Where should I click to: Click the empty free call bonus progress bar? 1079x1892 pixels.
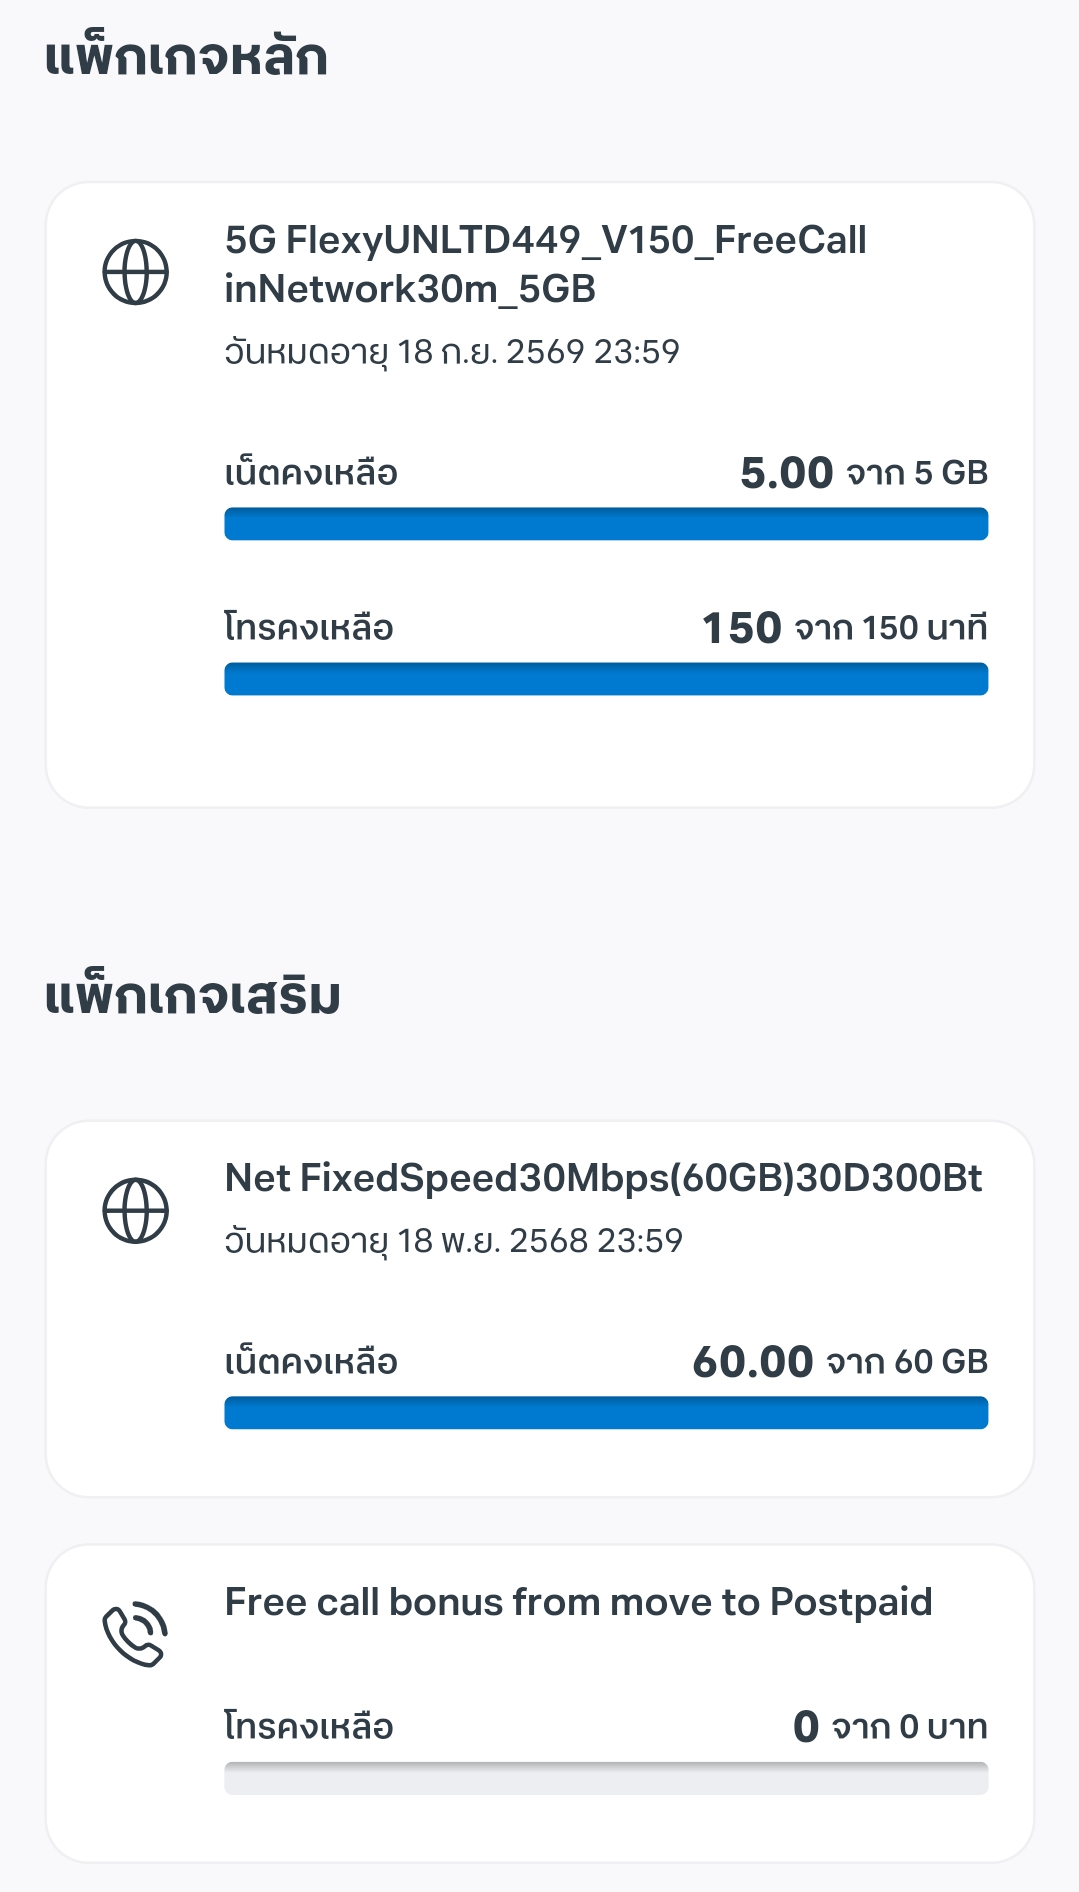(x=606, y=1778)
